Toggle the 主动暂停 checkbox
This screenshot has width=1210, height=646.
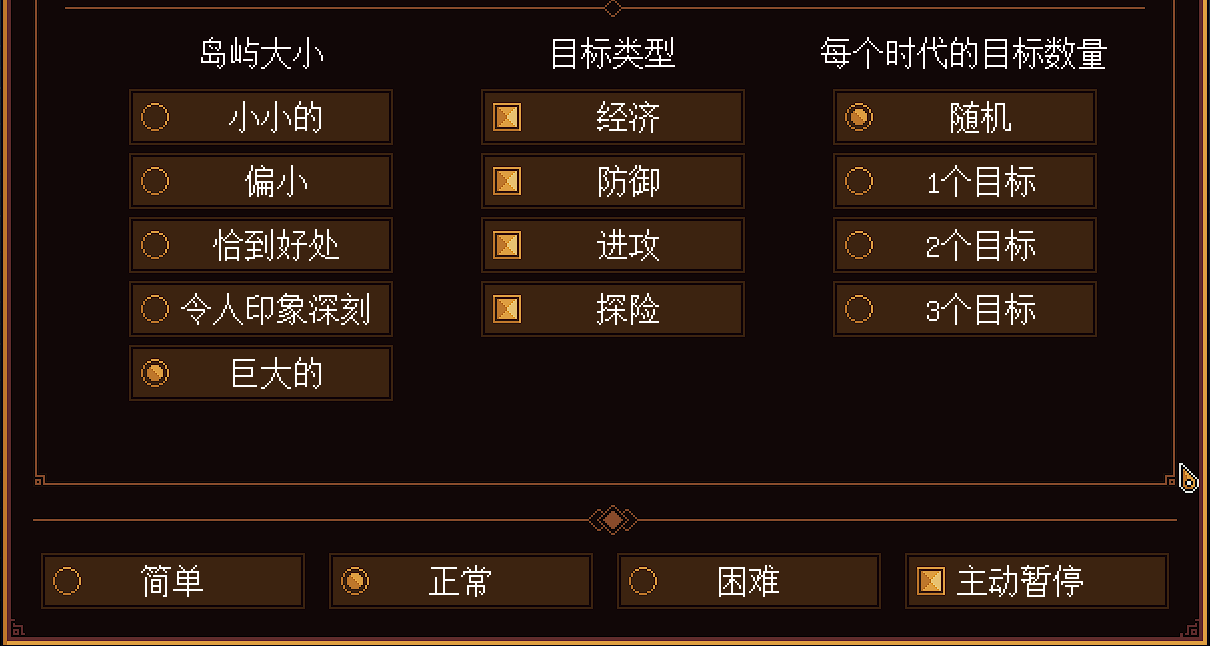[x=1037, y=581]
